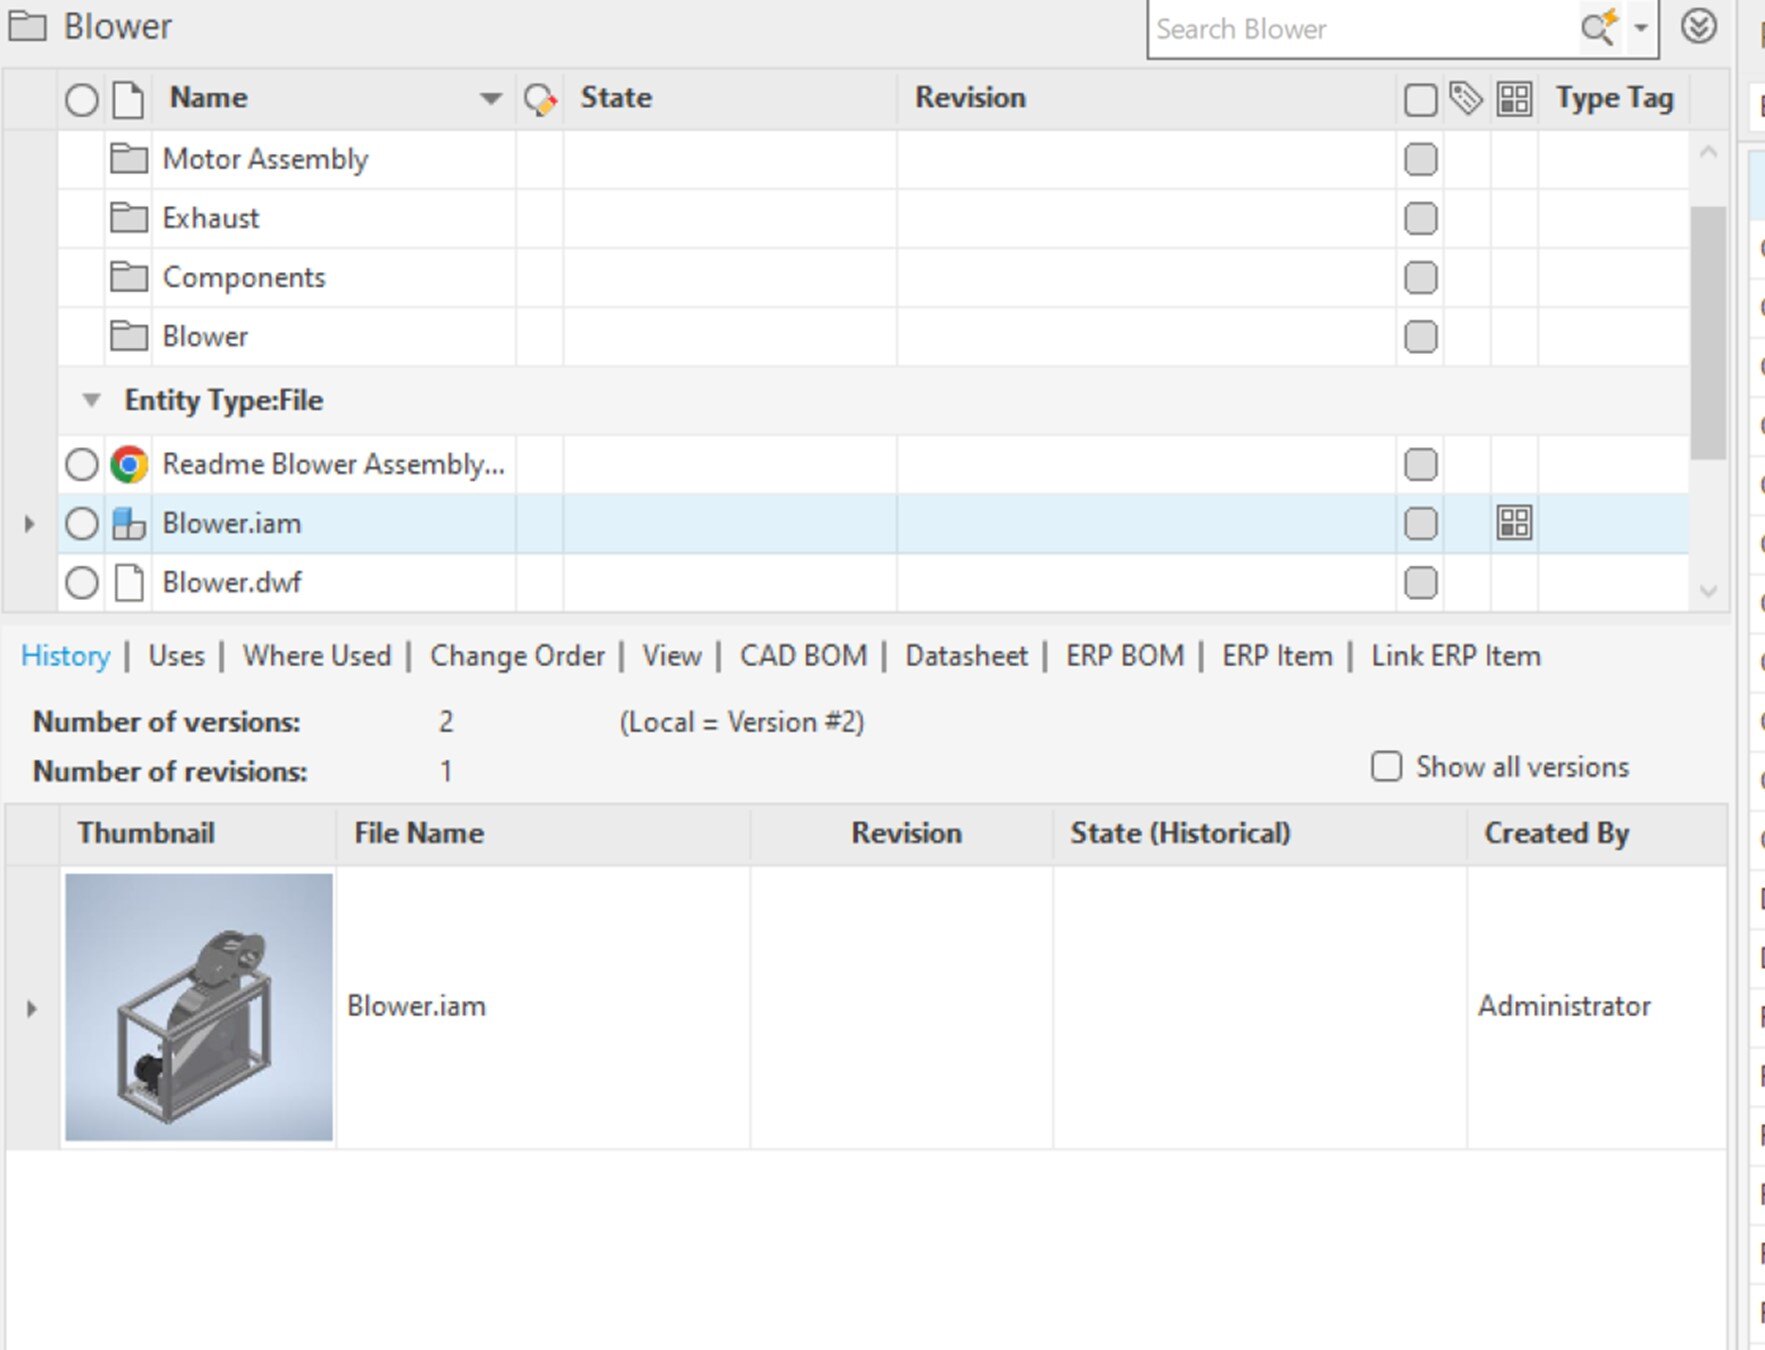Viewport: 1765px width, 1350px height.
Task: Select the Motor Assembly folder name
Action: [x=265, y=159]
